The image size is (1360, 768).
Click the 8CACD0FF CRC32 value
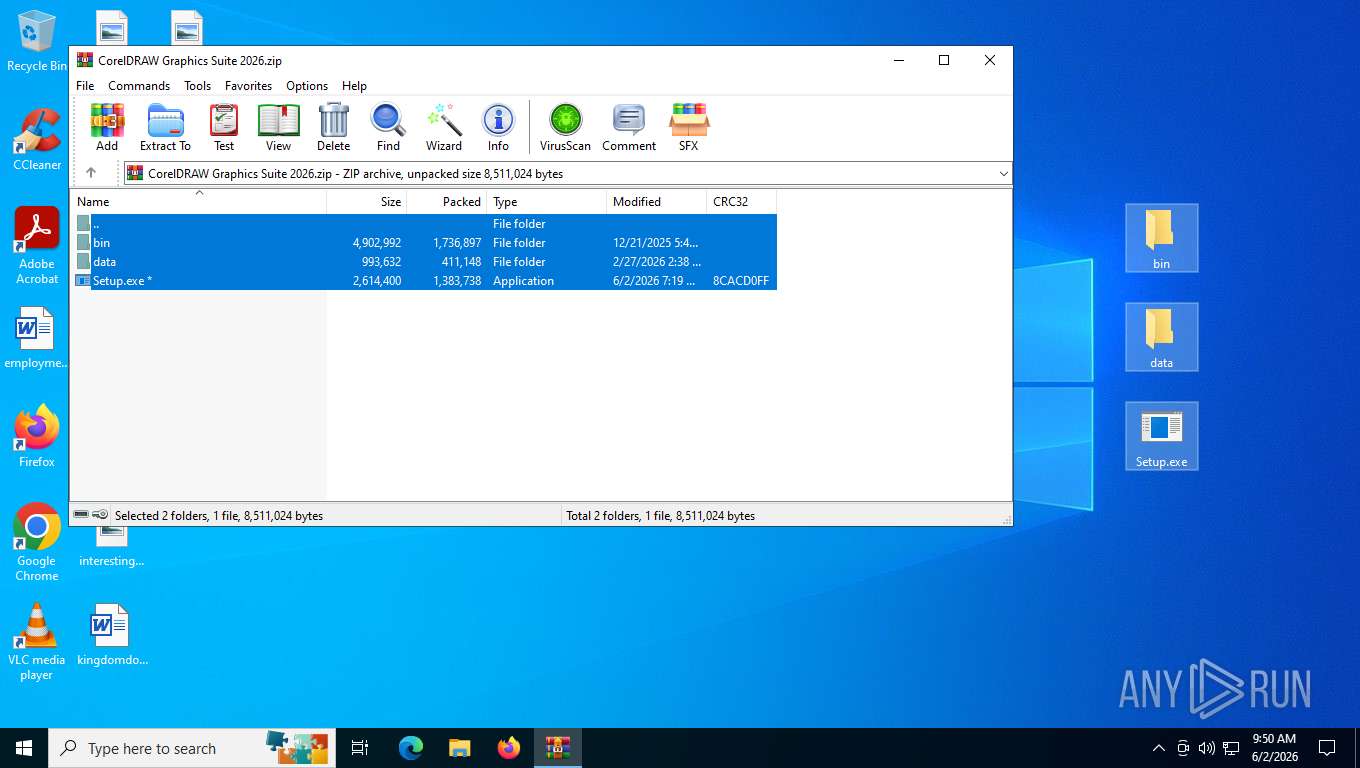click(741, 281)
